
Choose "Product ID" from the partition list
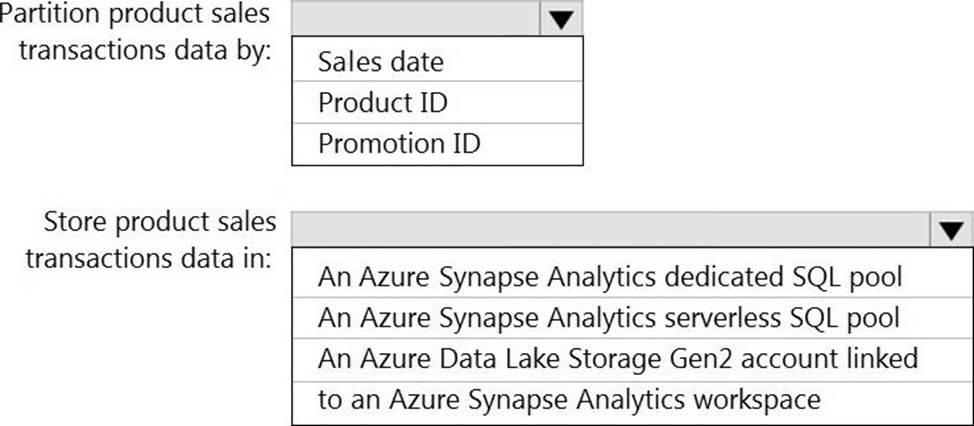[x=382, y=102]
